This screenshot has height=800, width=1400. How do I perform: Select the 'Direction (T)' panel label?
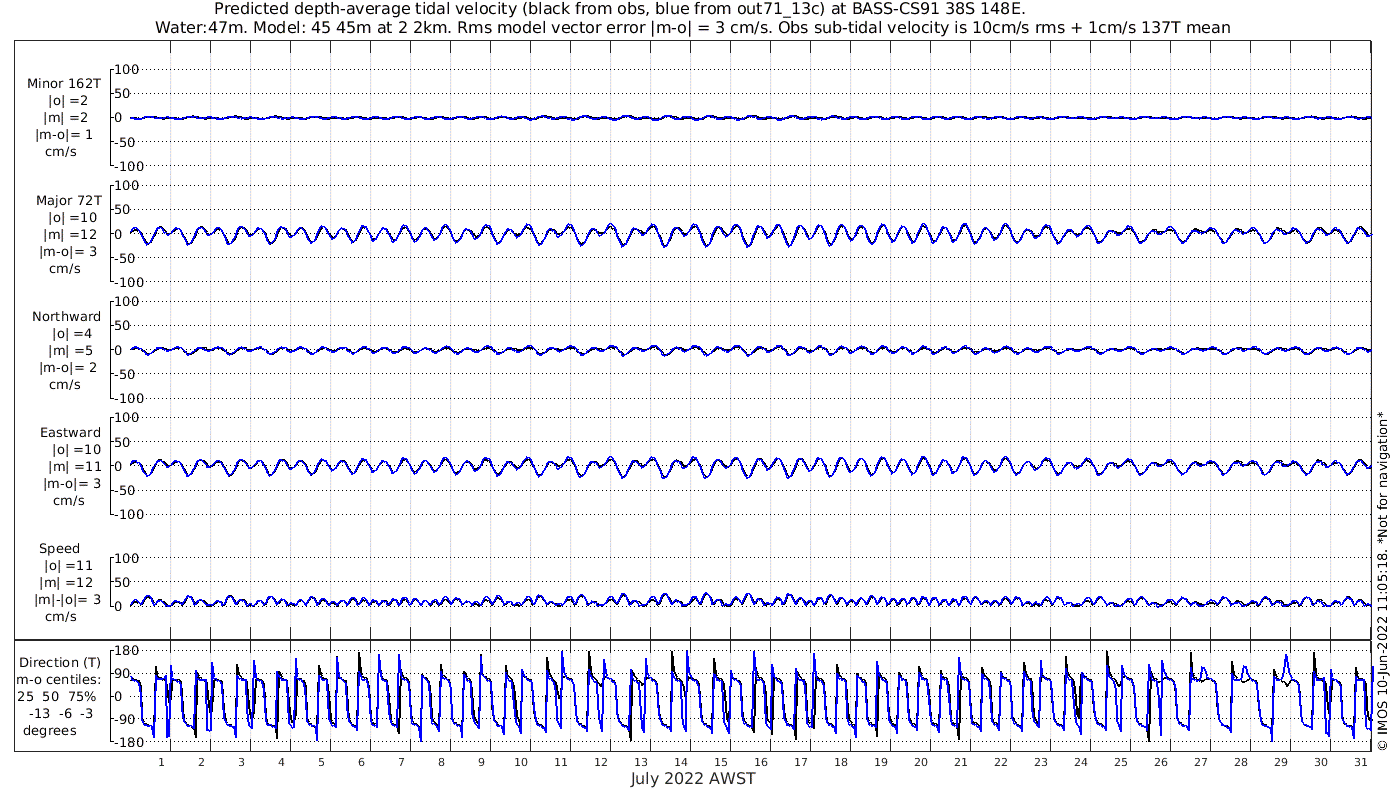60,662
